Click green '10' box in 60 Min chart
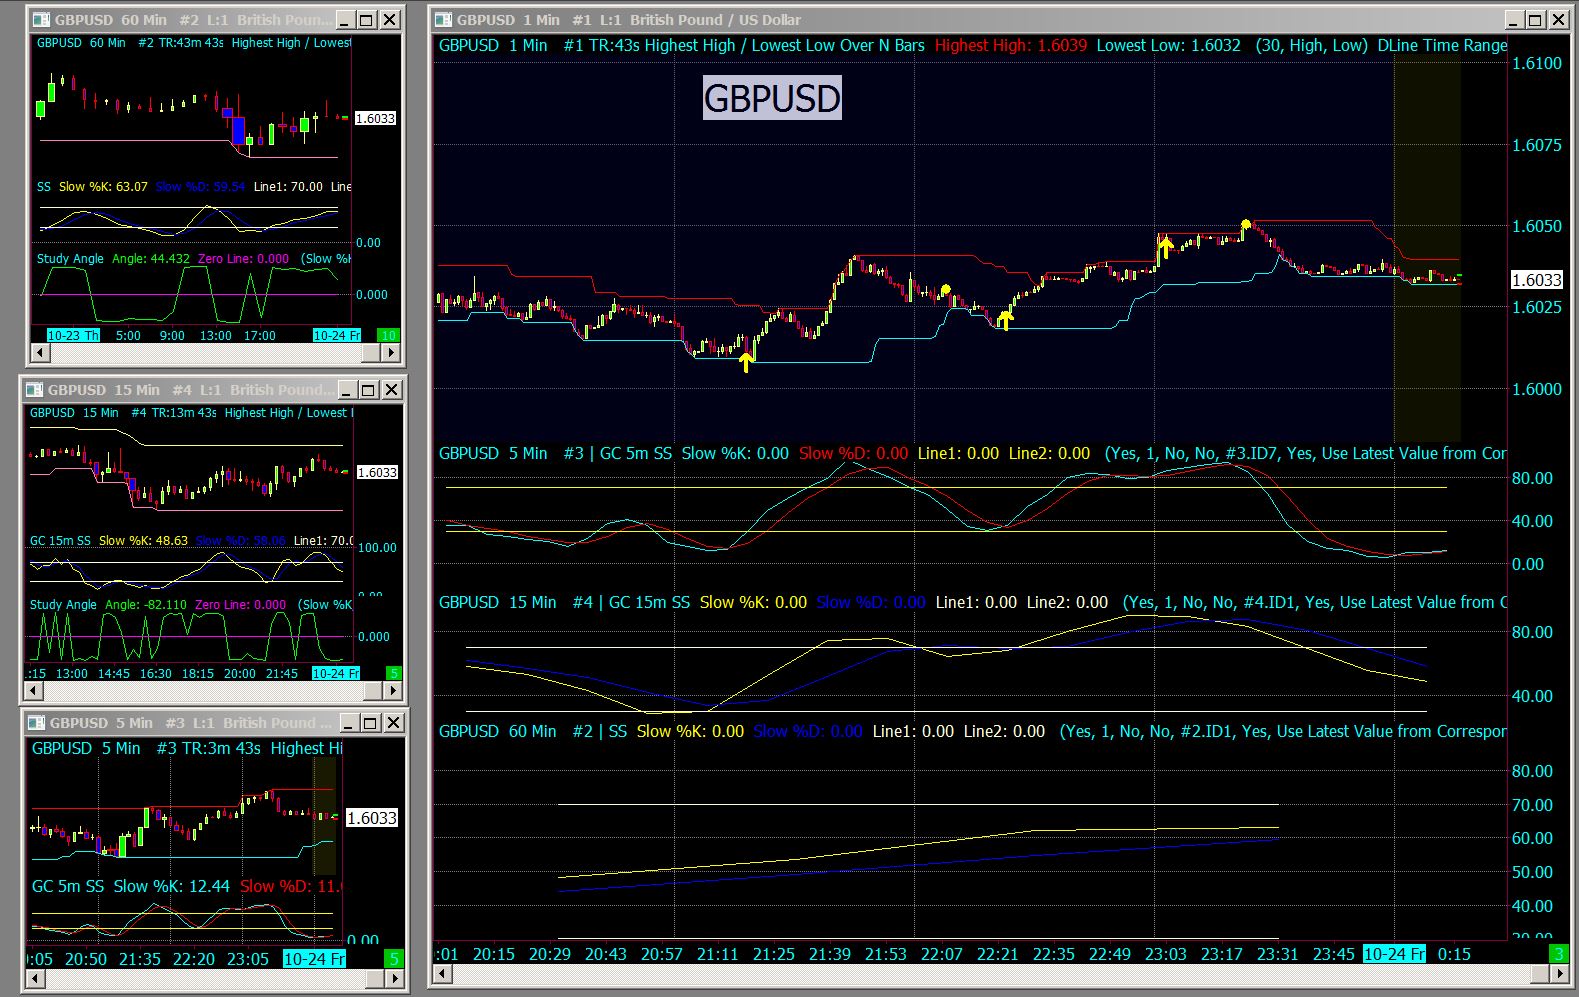 click(x=388, y=335)
